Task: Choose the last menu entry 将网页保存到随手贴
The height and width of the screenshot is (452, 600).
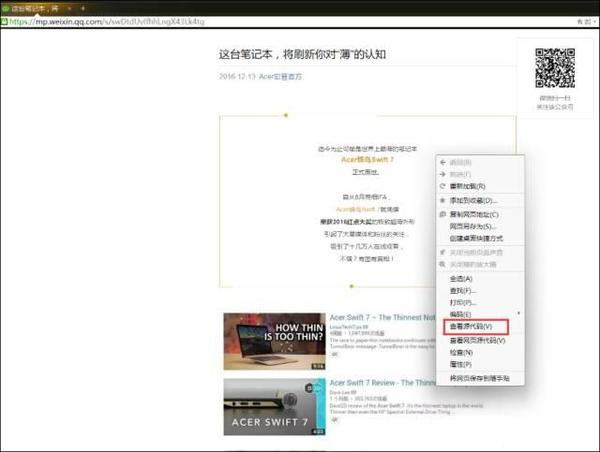Action: pyautogui.click(x=479, y=379)
